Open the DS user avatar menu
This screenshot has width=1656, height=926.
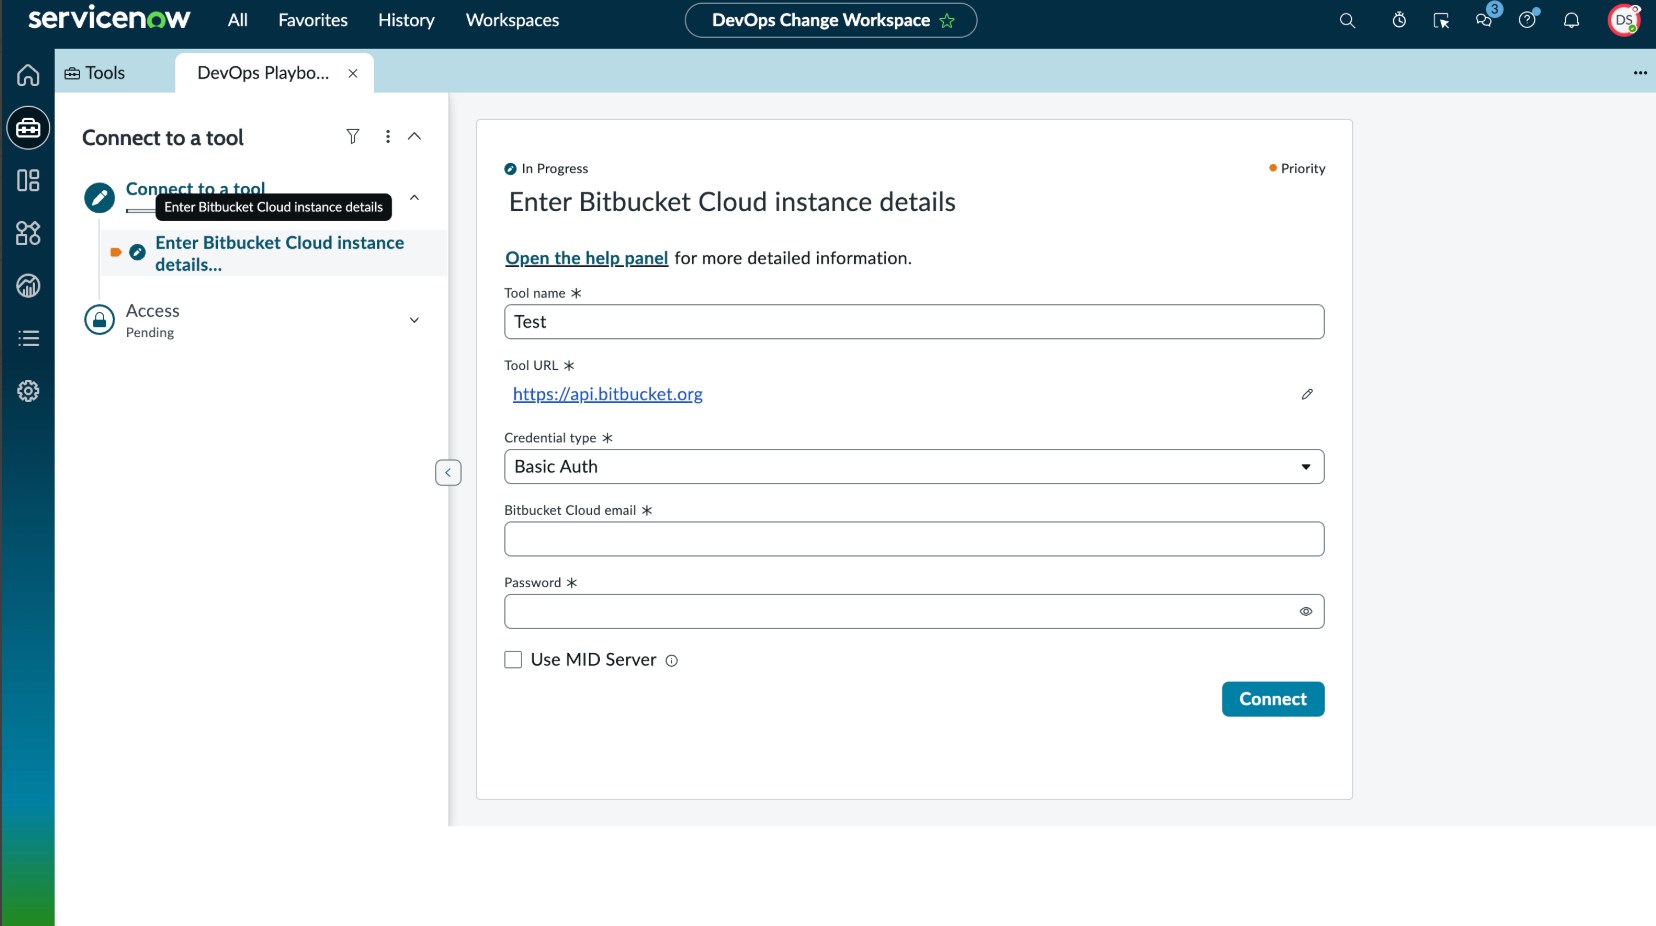(x=1624, y=20)
